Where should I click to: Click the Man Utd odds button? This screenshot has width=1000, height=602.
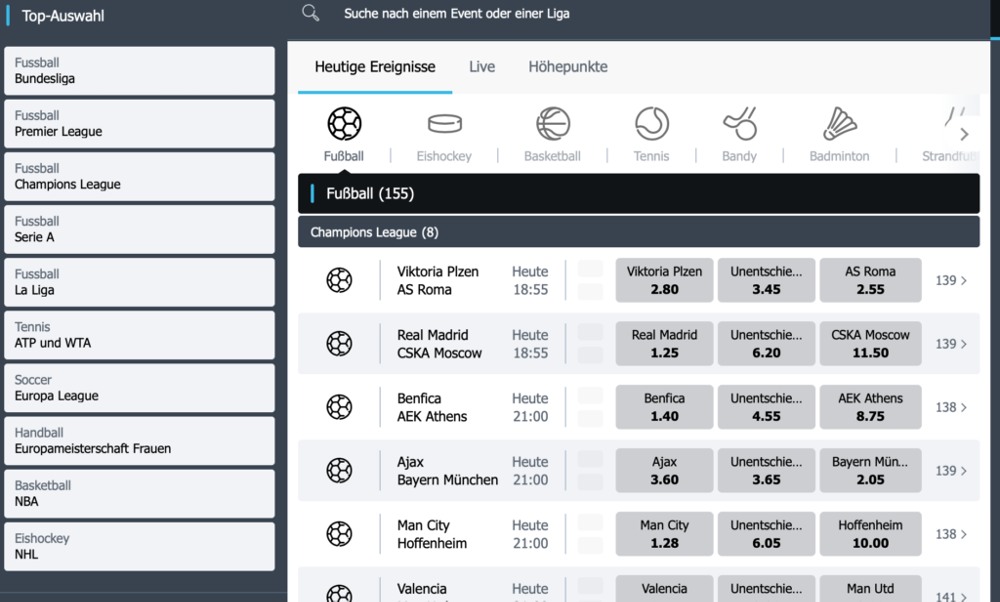coord(870,589)
